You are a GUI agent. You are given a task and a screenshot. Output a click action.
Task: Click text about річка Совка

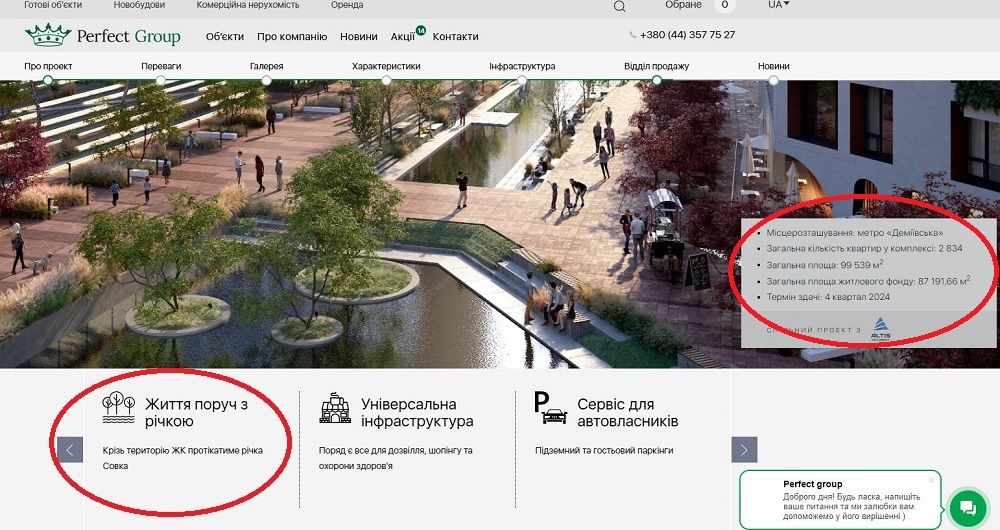[x=182, y=458]
